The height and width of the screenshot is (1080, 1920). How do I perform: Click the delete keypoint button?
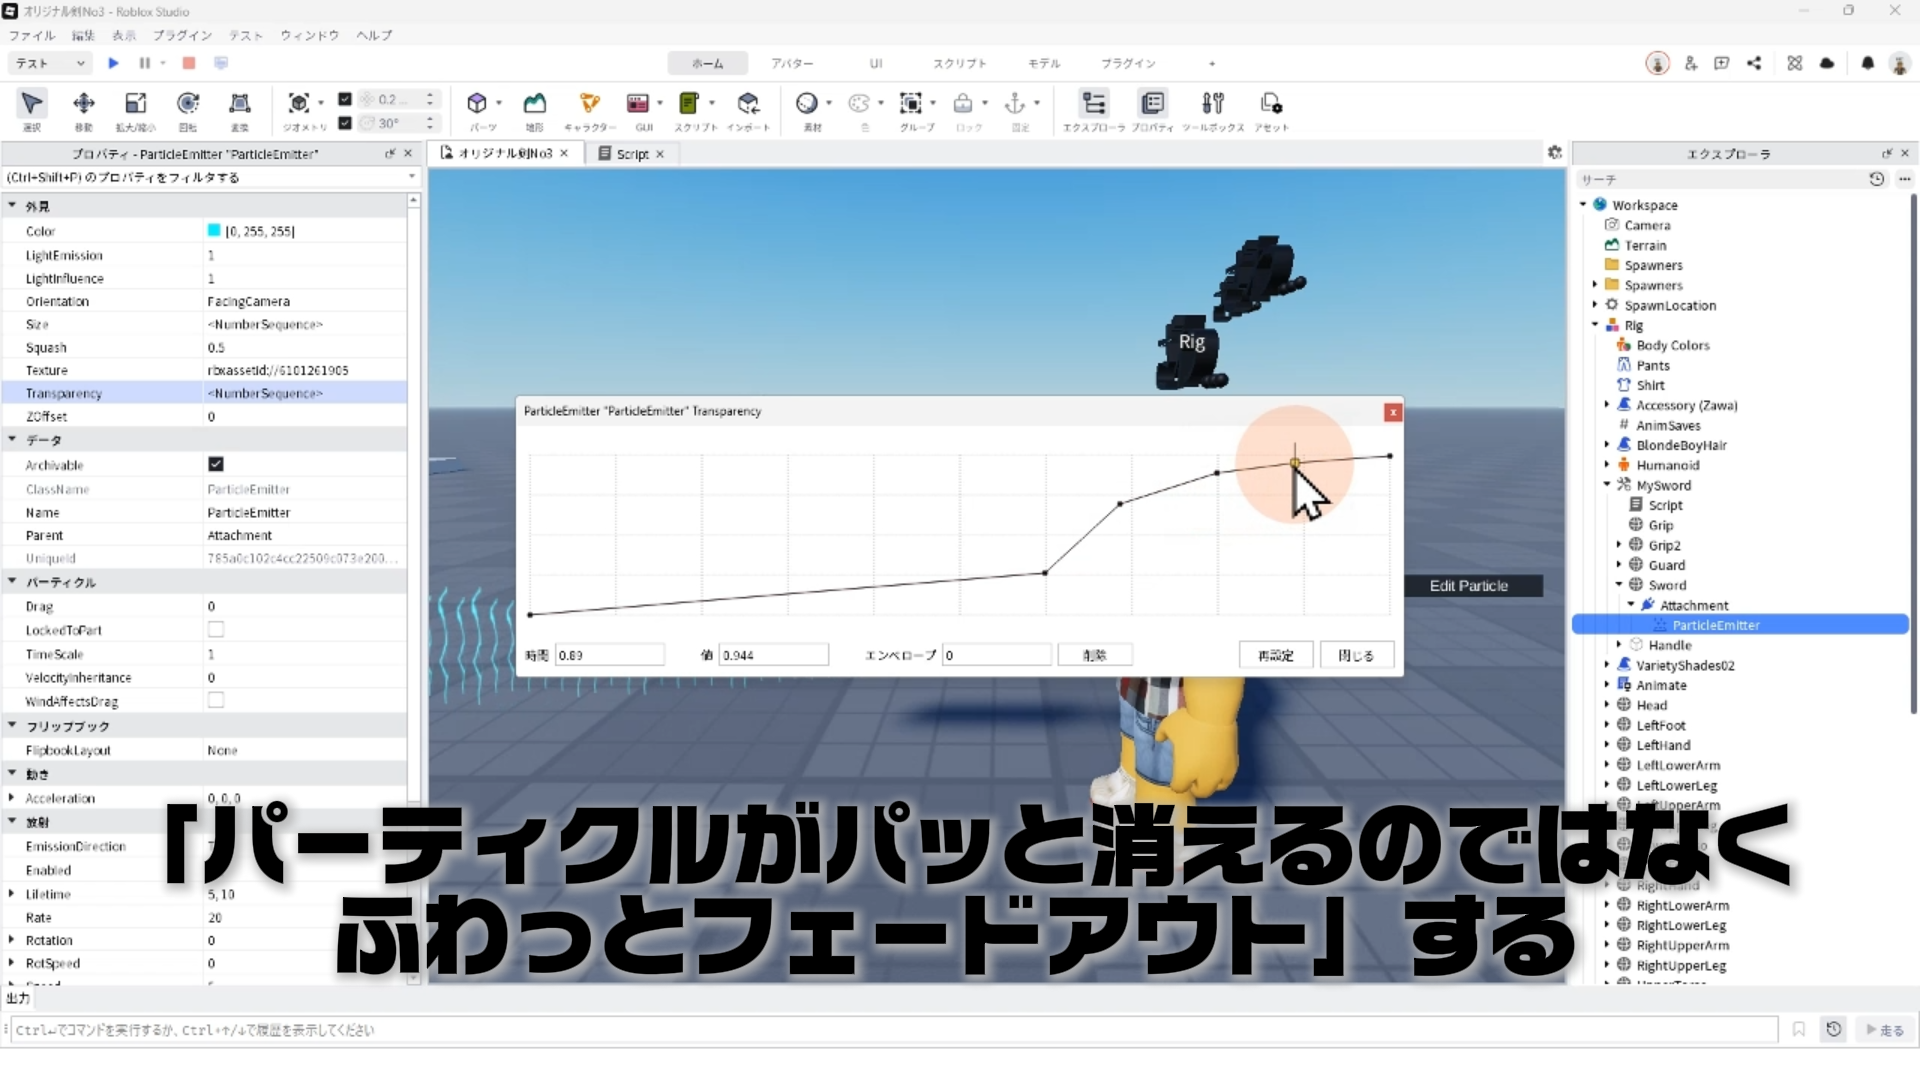[1094, 655]
